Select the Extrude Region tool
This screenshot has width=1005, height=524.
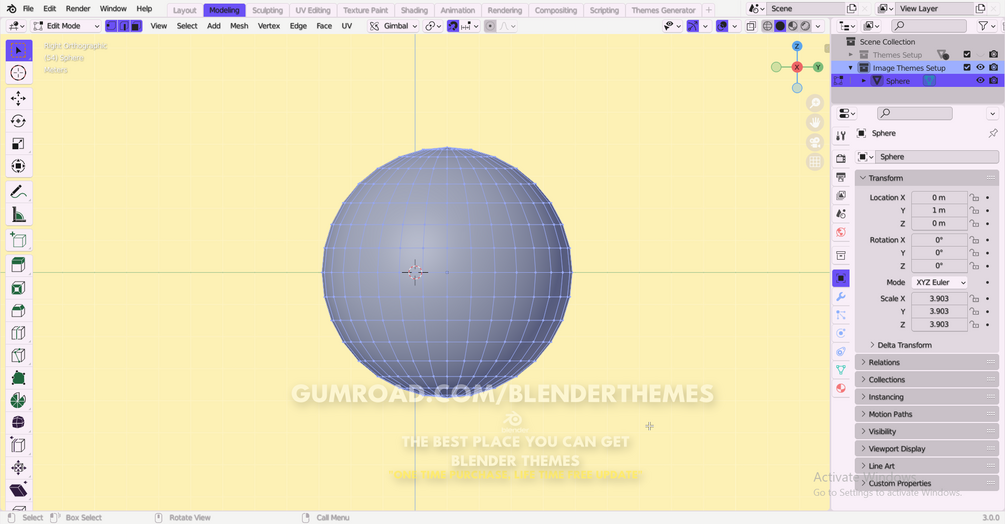click(x=19, y=265)
